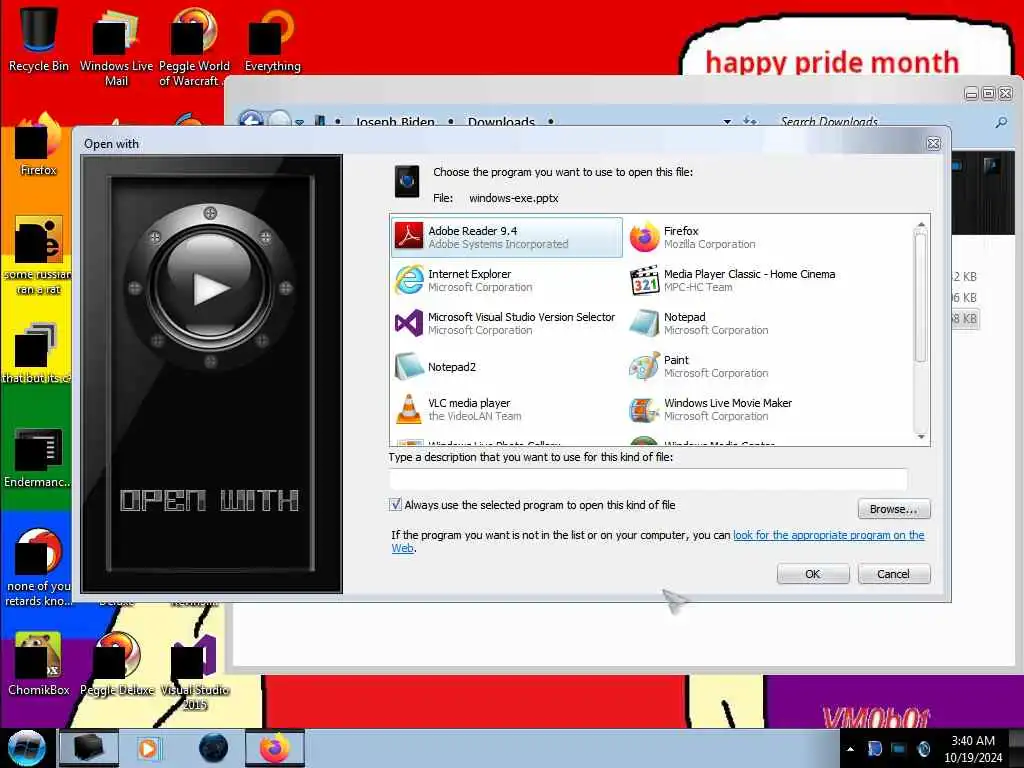The image size is (1024, 768).
Task: Click the Everything desktop icon
Action: [x=272, y=39]
